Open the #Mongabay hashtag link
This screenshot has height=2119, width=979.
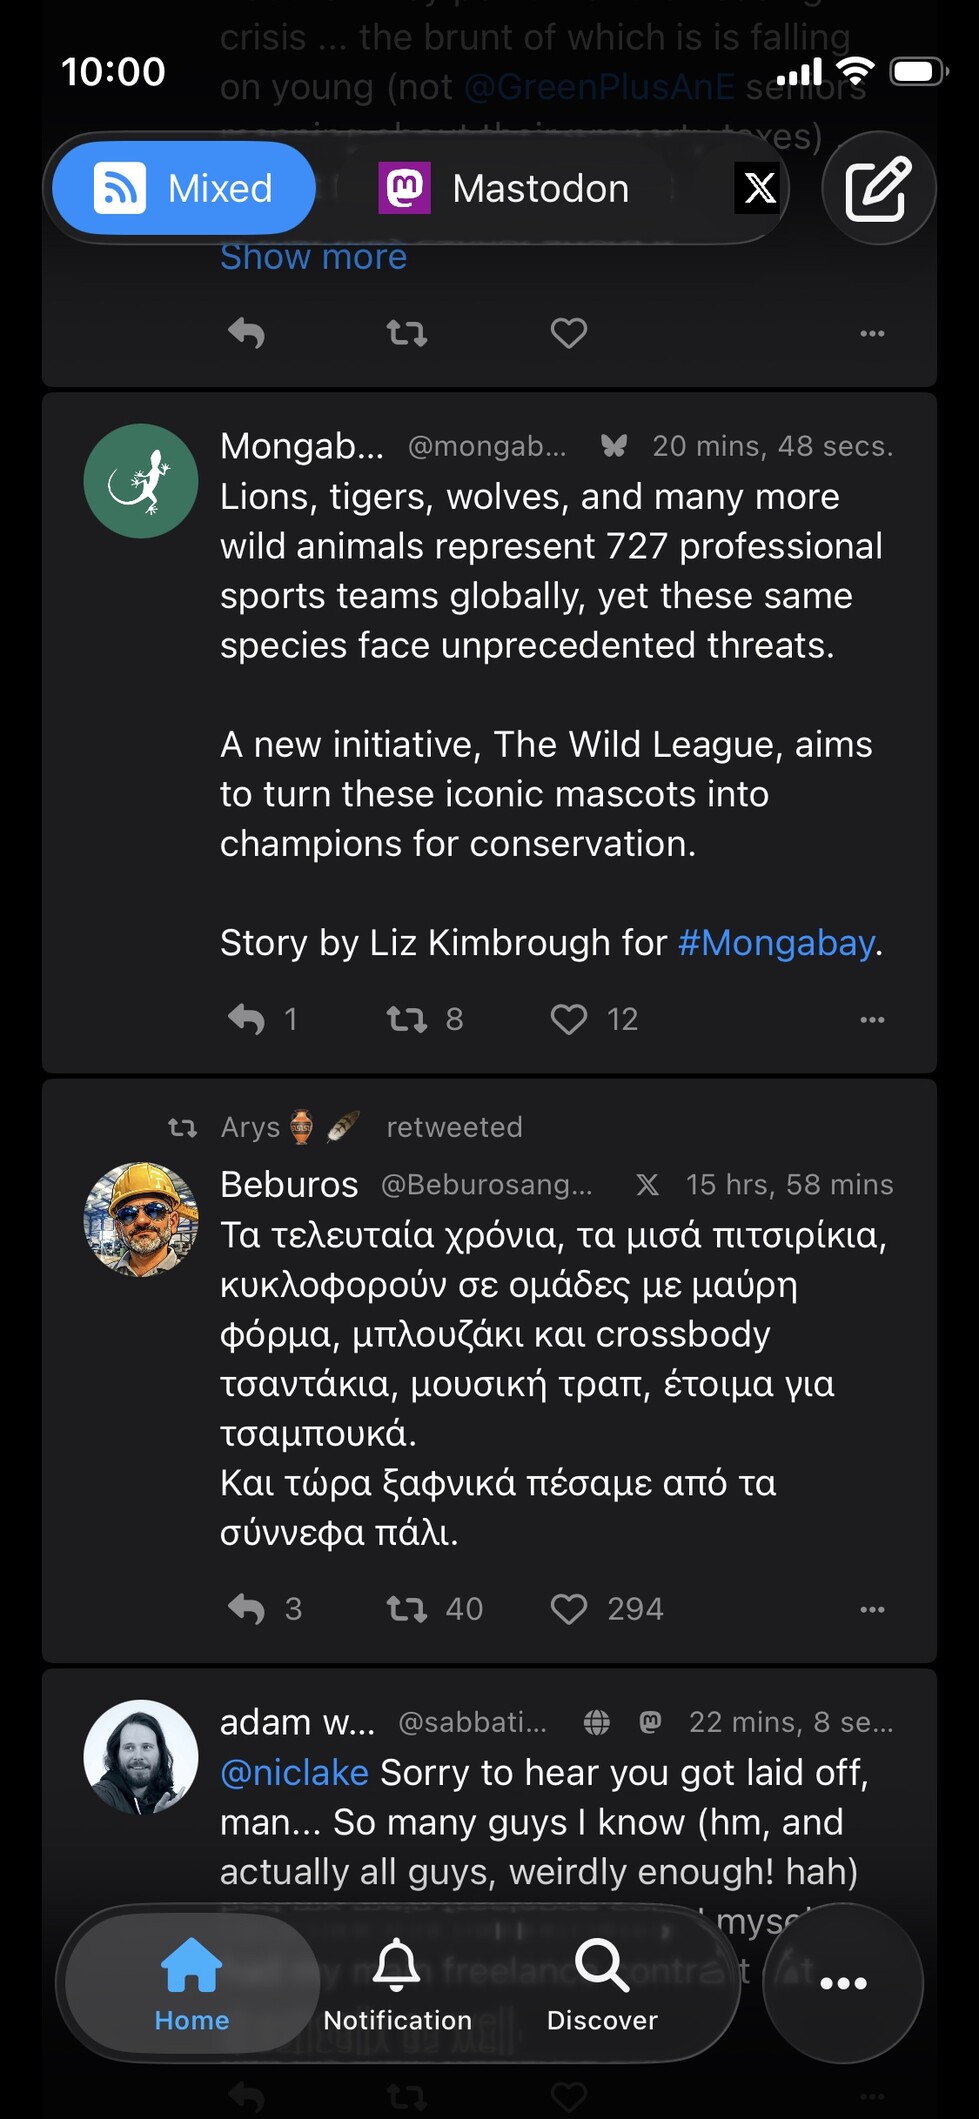(776, 942)
